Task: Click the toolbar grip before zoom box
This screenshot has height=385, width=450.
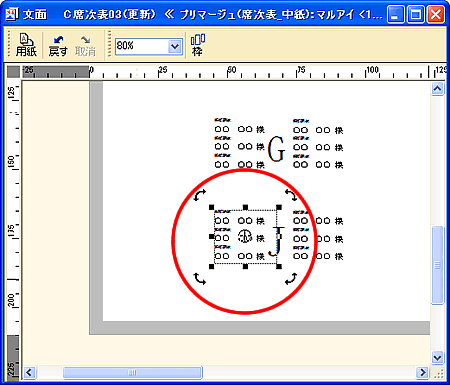Action: coord(109,45)
